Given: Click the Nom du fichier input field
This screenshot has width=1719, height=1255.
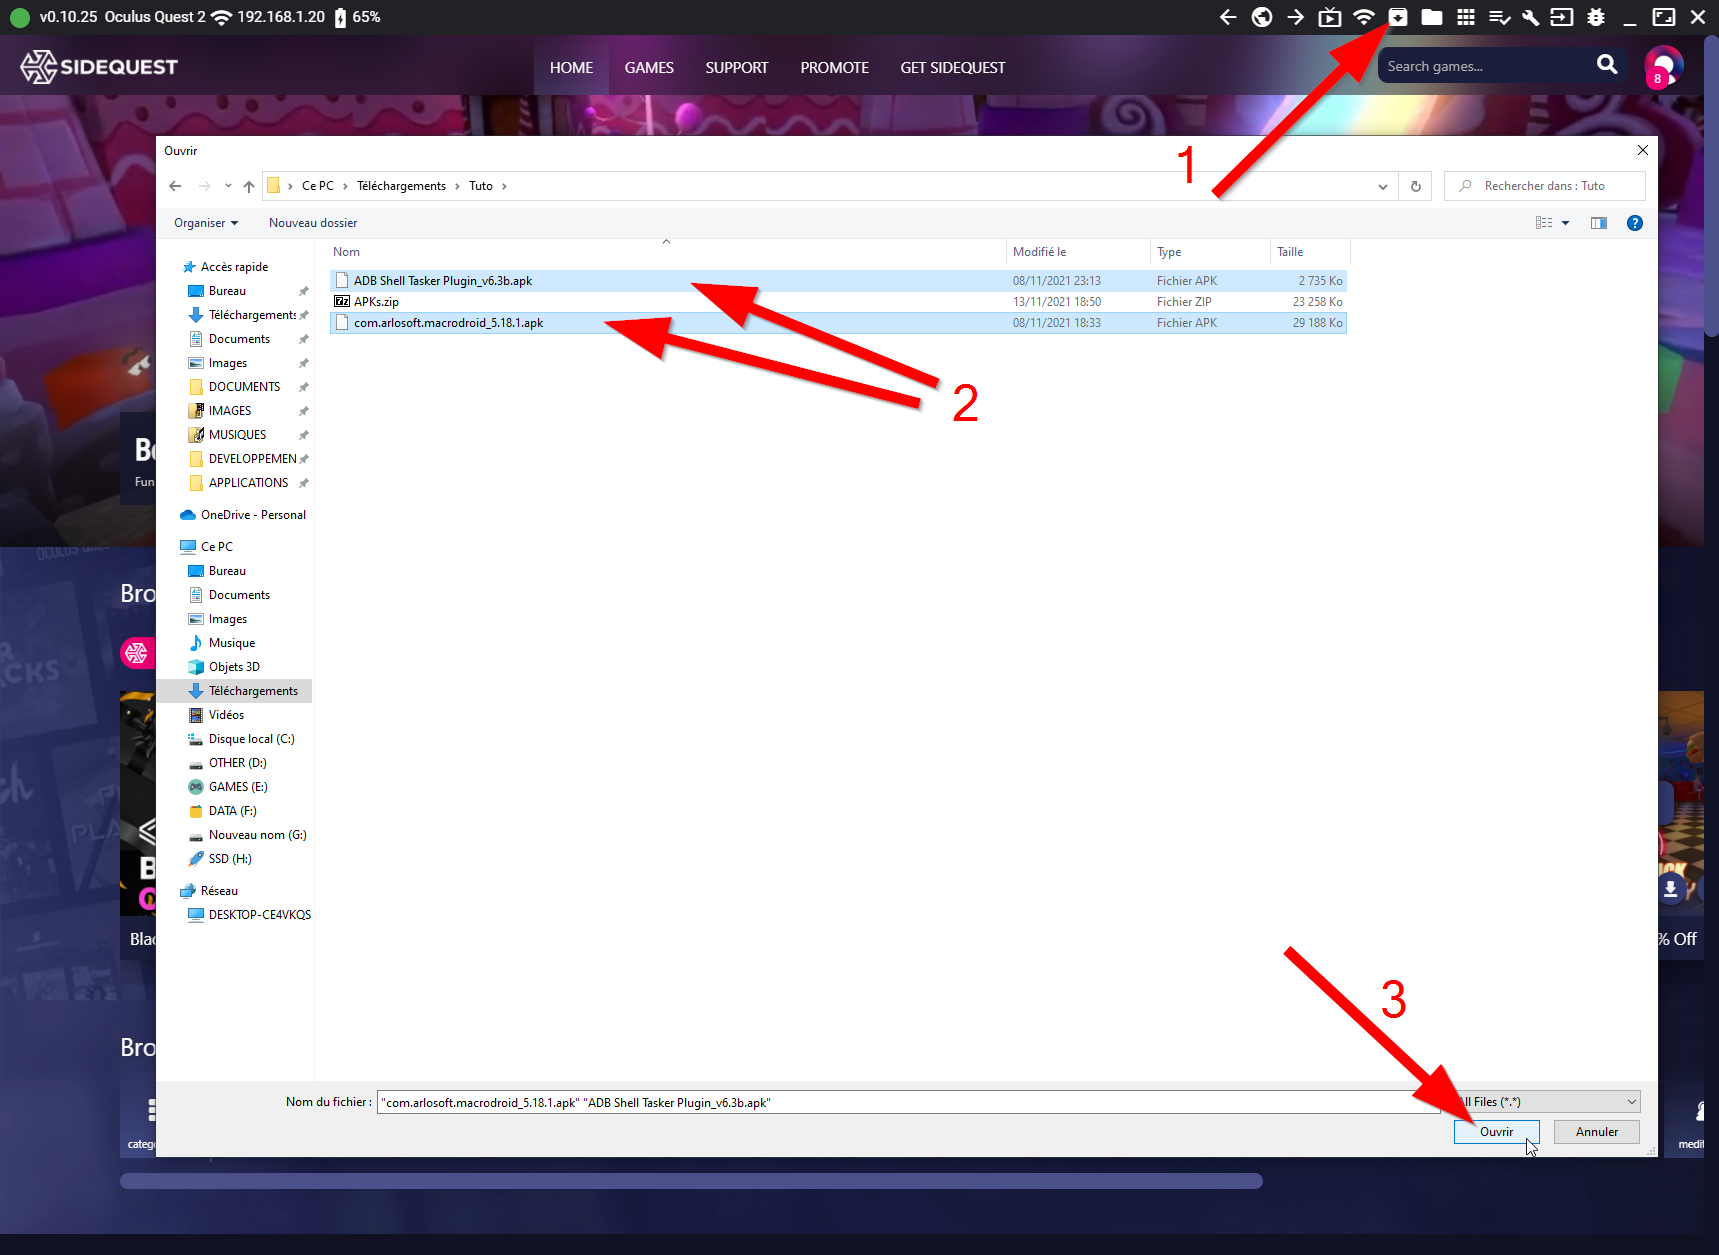Looking at the screenshot, I should (908, 1102).
